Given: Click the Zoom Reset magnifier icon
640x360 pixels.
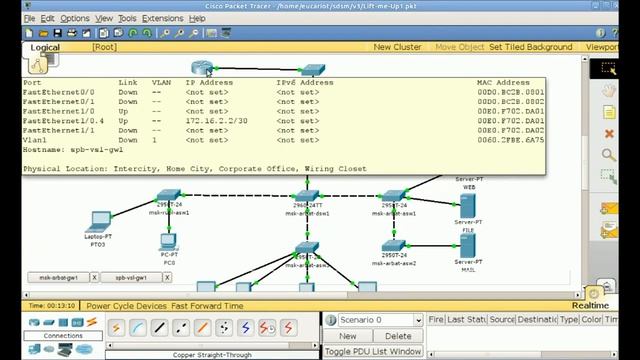Looking at the screenshot, I should pos(179,33).
